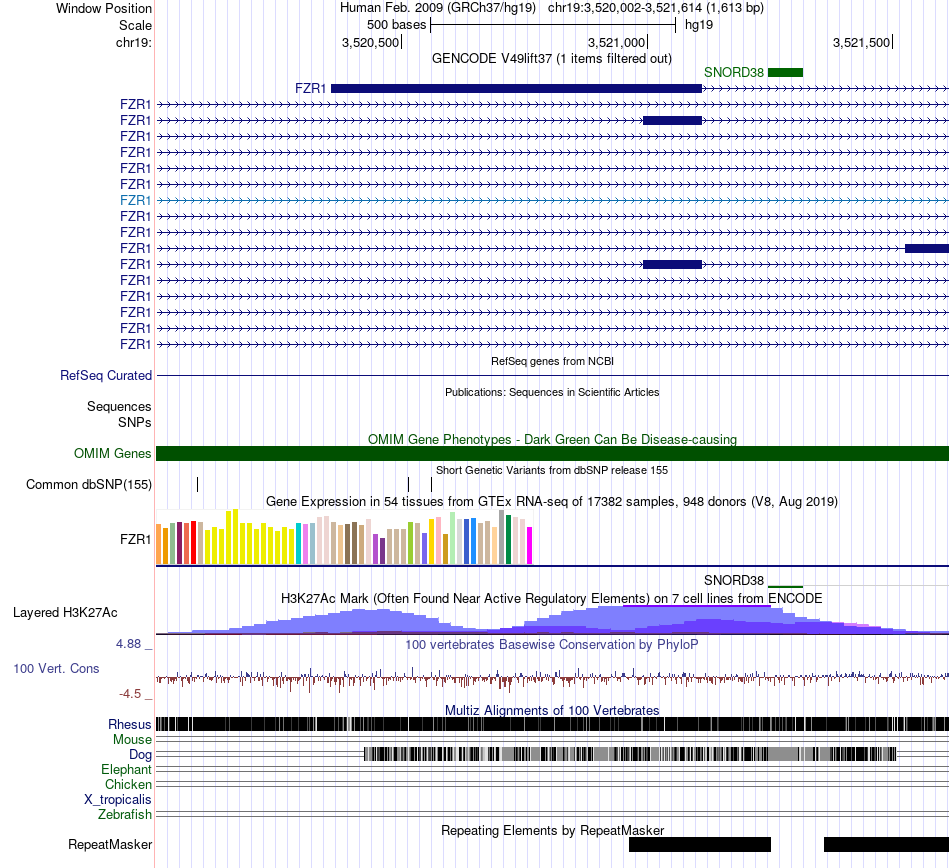
Task: Click the Zebrafish alignment label
Action: pyautogui.click(x=125, y=815)
